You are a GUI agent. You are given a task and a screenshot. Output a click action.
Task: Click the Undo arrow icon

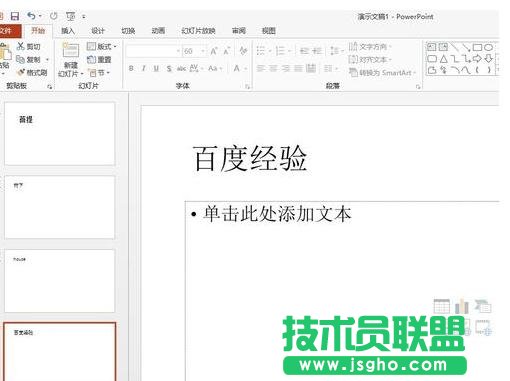pyautogui.click(x=31, y=16)
